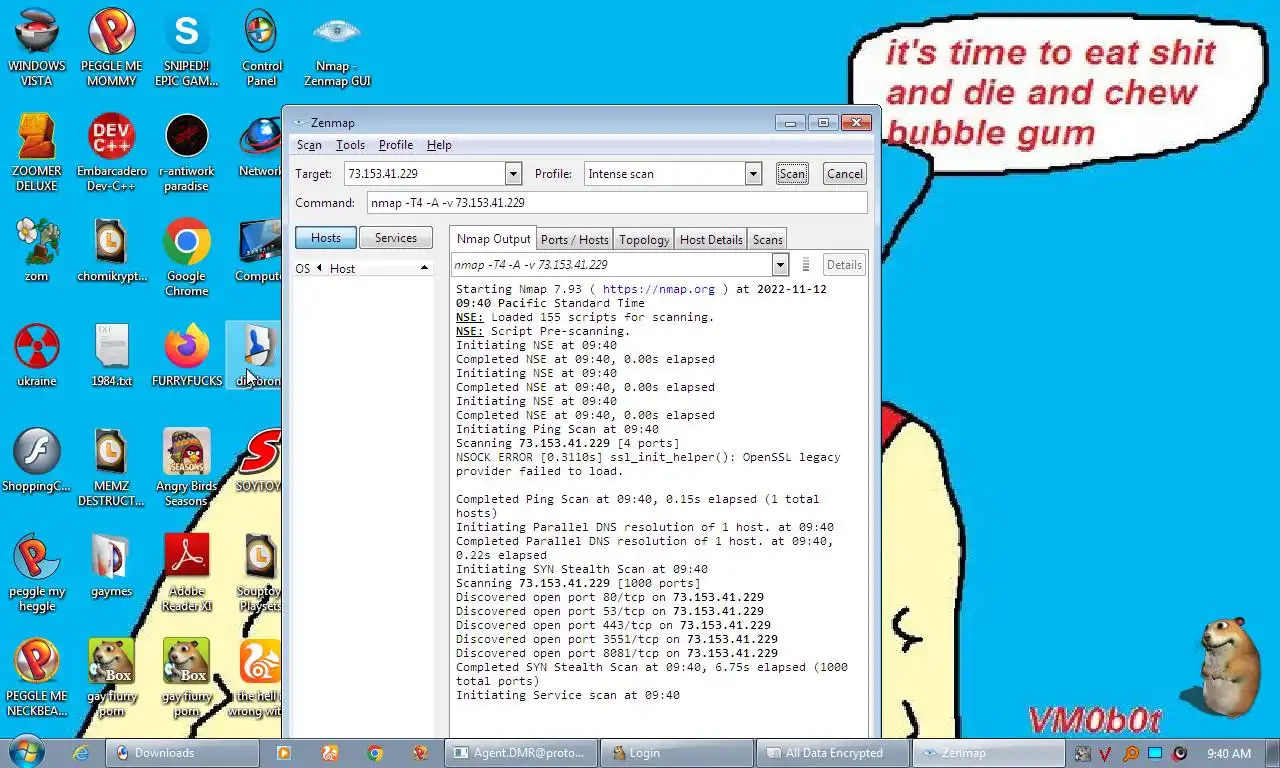Select the ShoppingC... Flash icon
This screenshot has width=1280, height=768.
37,460
